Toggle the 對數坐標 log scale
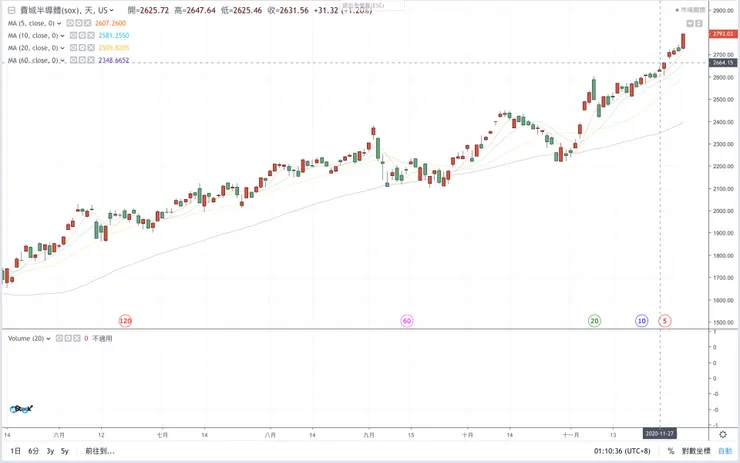This screenshot has height=463, width=740. pos(696,451)
